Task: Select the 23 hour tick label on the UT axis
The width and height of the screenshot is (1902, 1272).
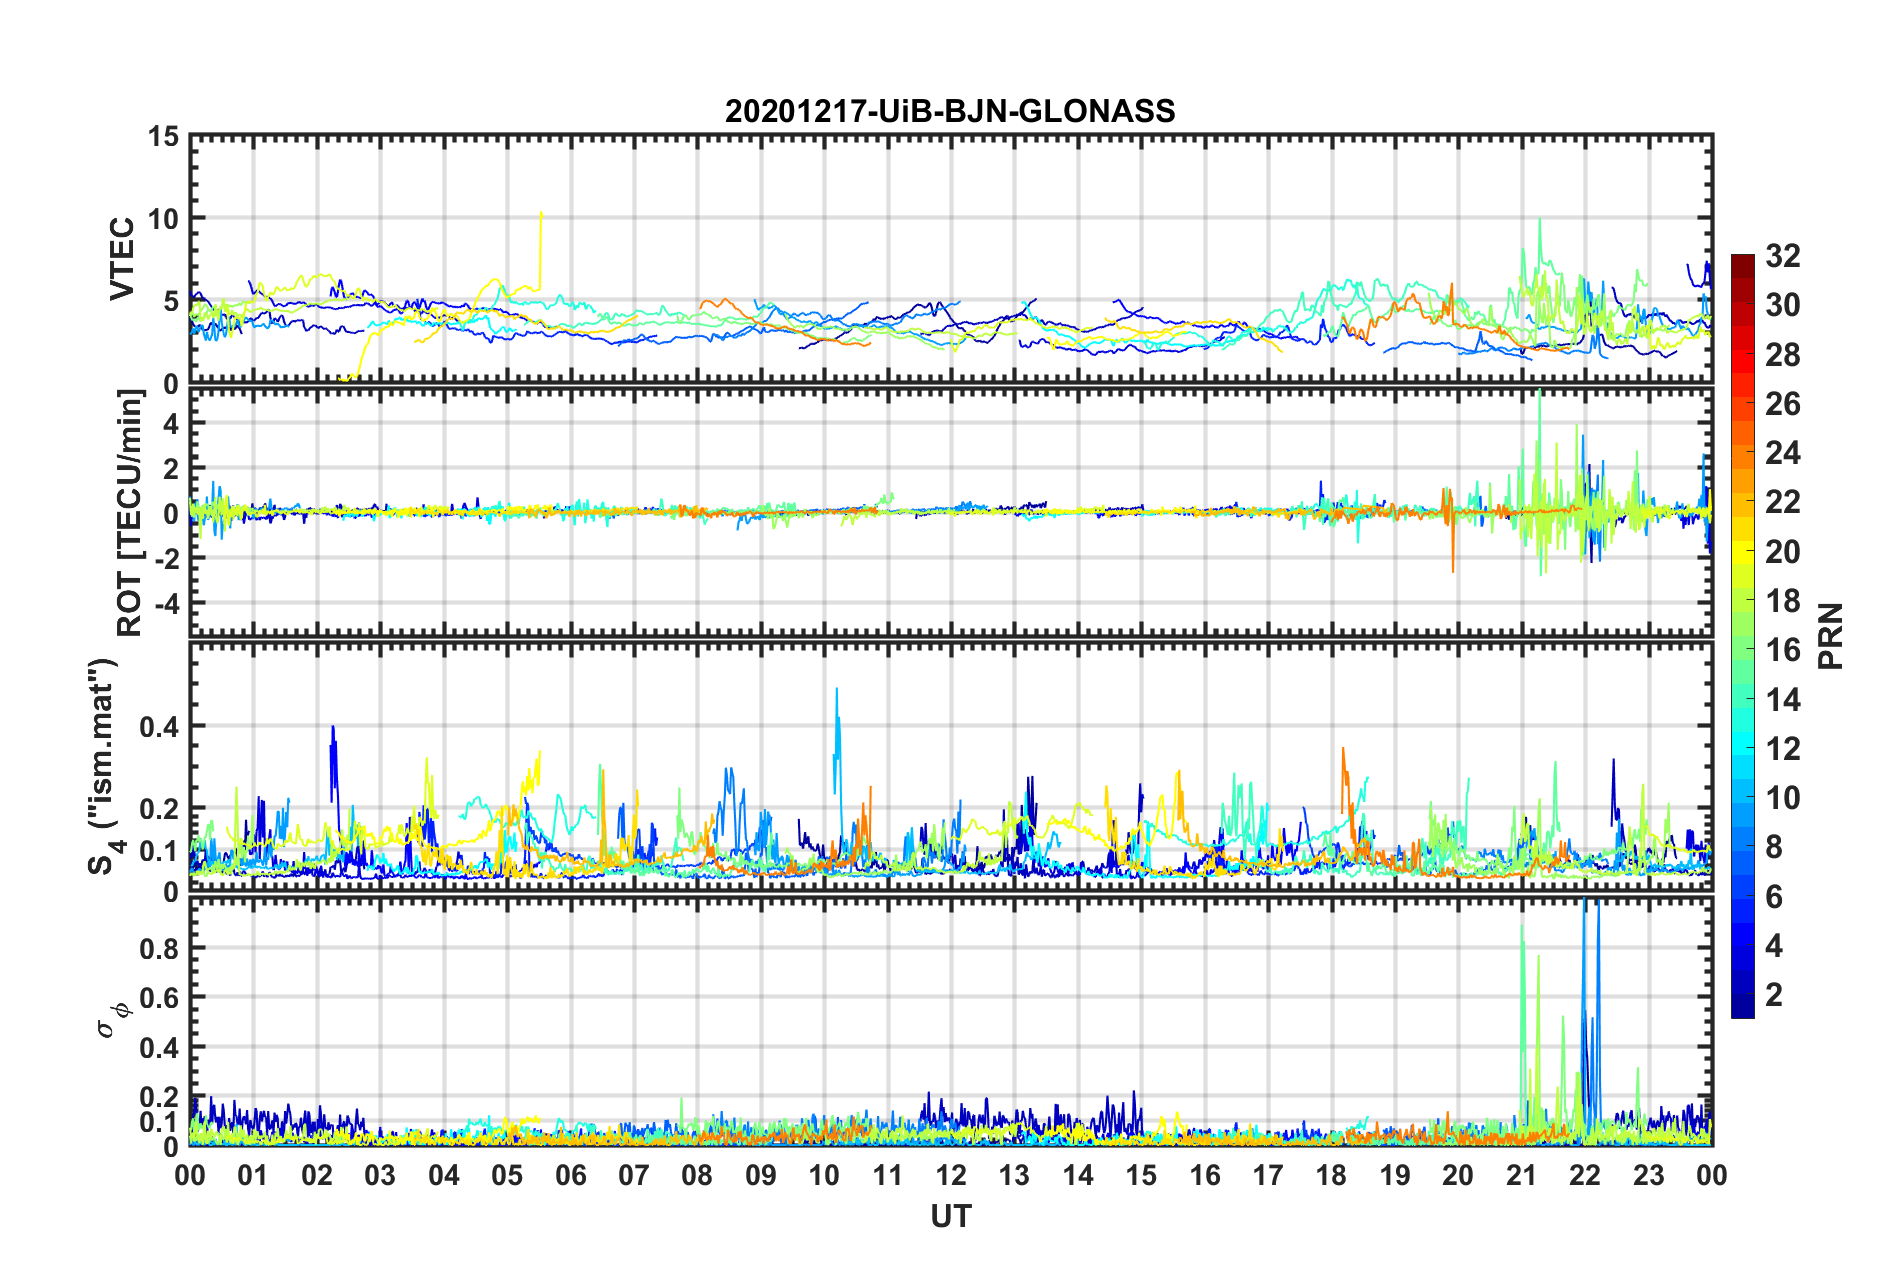Action: click(x=1649, y=1175)
